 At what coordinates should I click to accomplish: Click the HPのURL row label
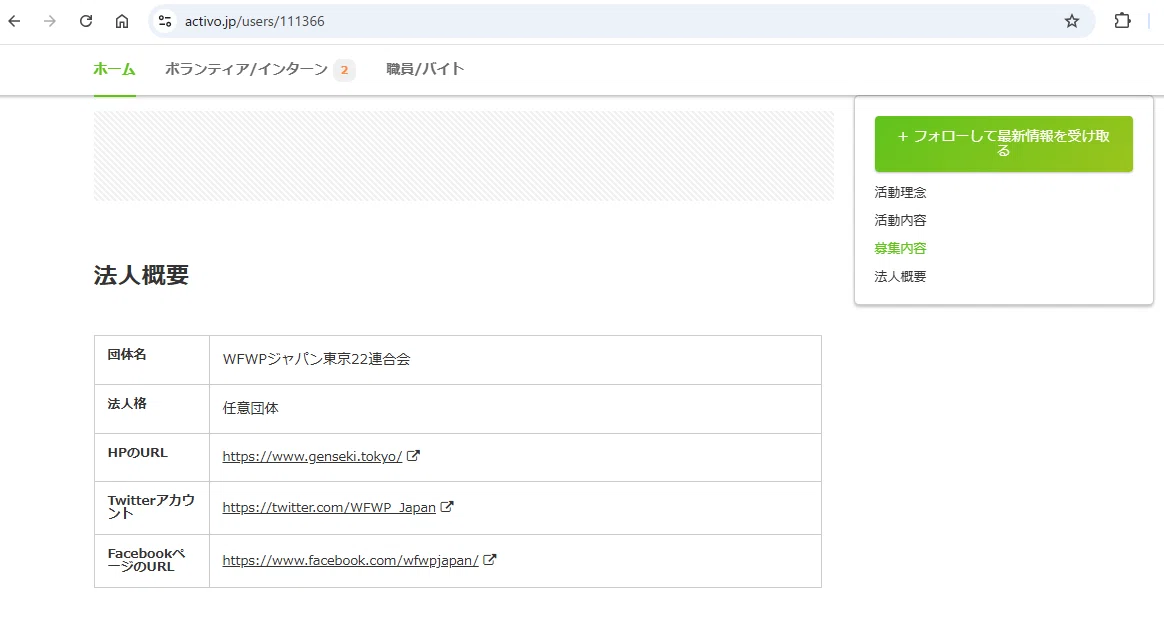[137, 453]
